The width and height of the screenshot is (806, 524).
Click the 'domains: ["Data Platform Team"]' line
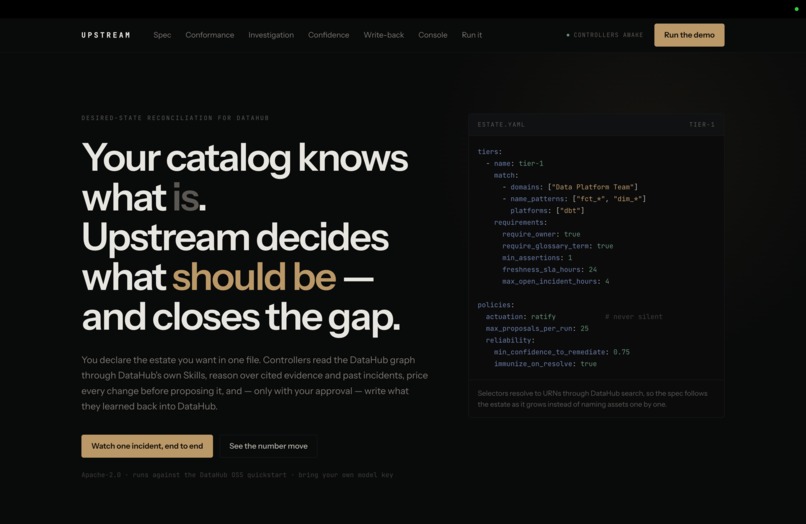tap(570, 187)
